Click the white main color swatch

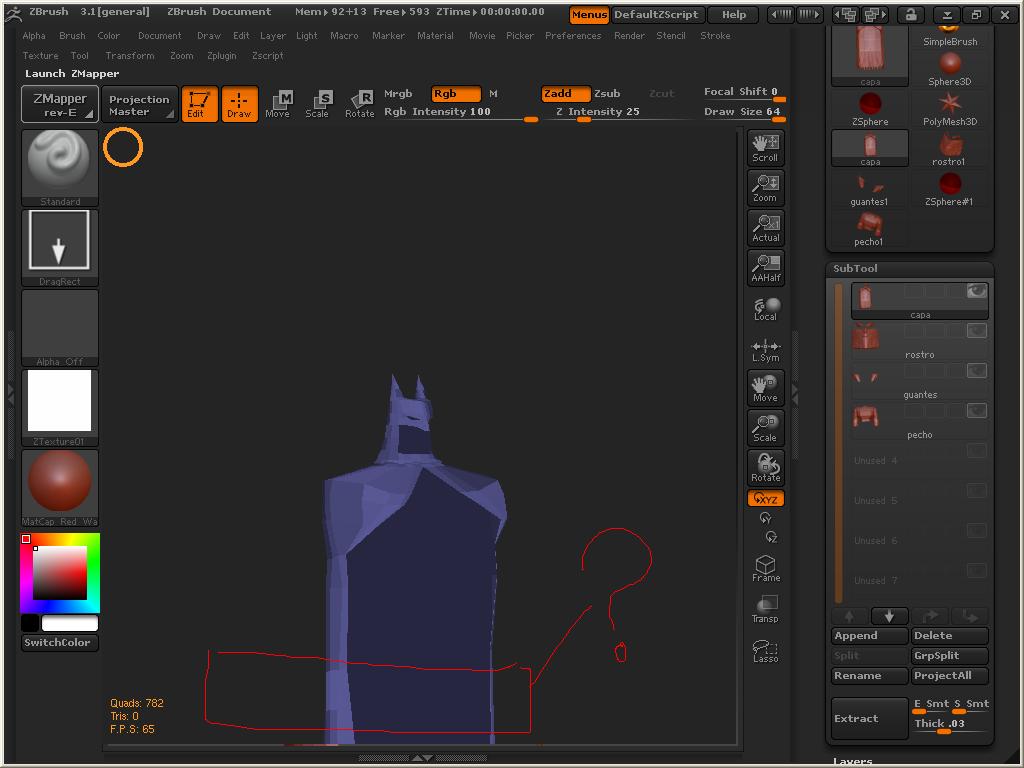pyautogui.click(x=70, y=623)
